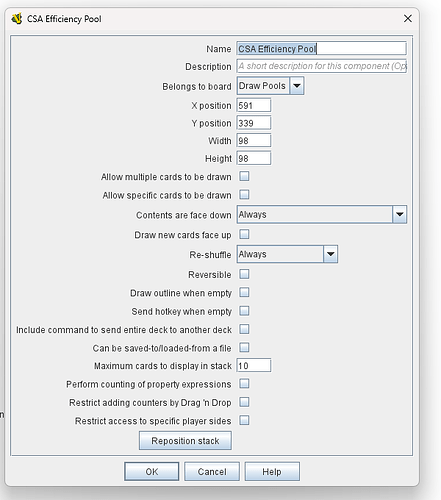Enable Send hotkey when empty
This screenshot has height=500, width=441.
pyautogui.click(x=244, y=311)
